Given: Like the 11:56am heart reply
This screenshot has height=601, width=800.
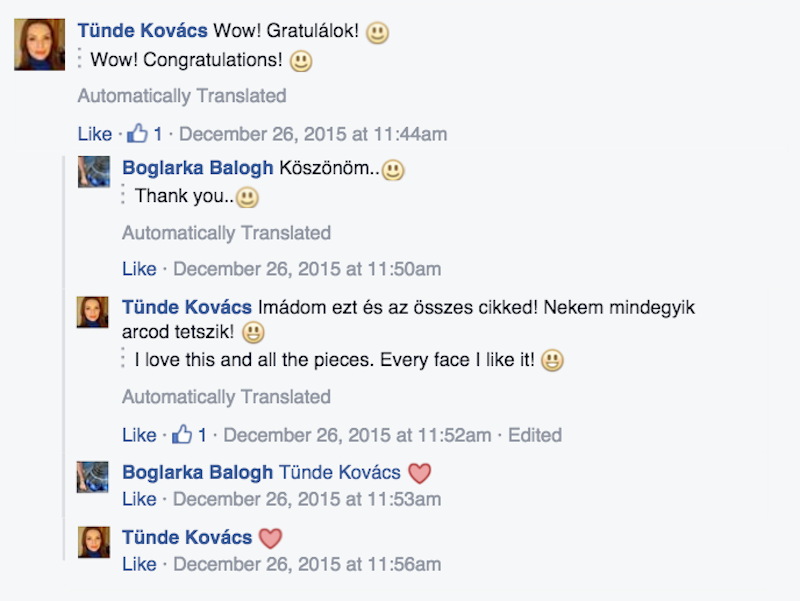Looking at the screenshot, I should pos(139,565).
